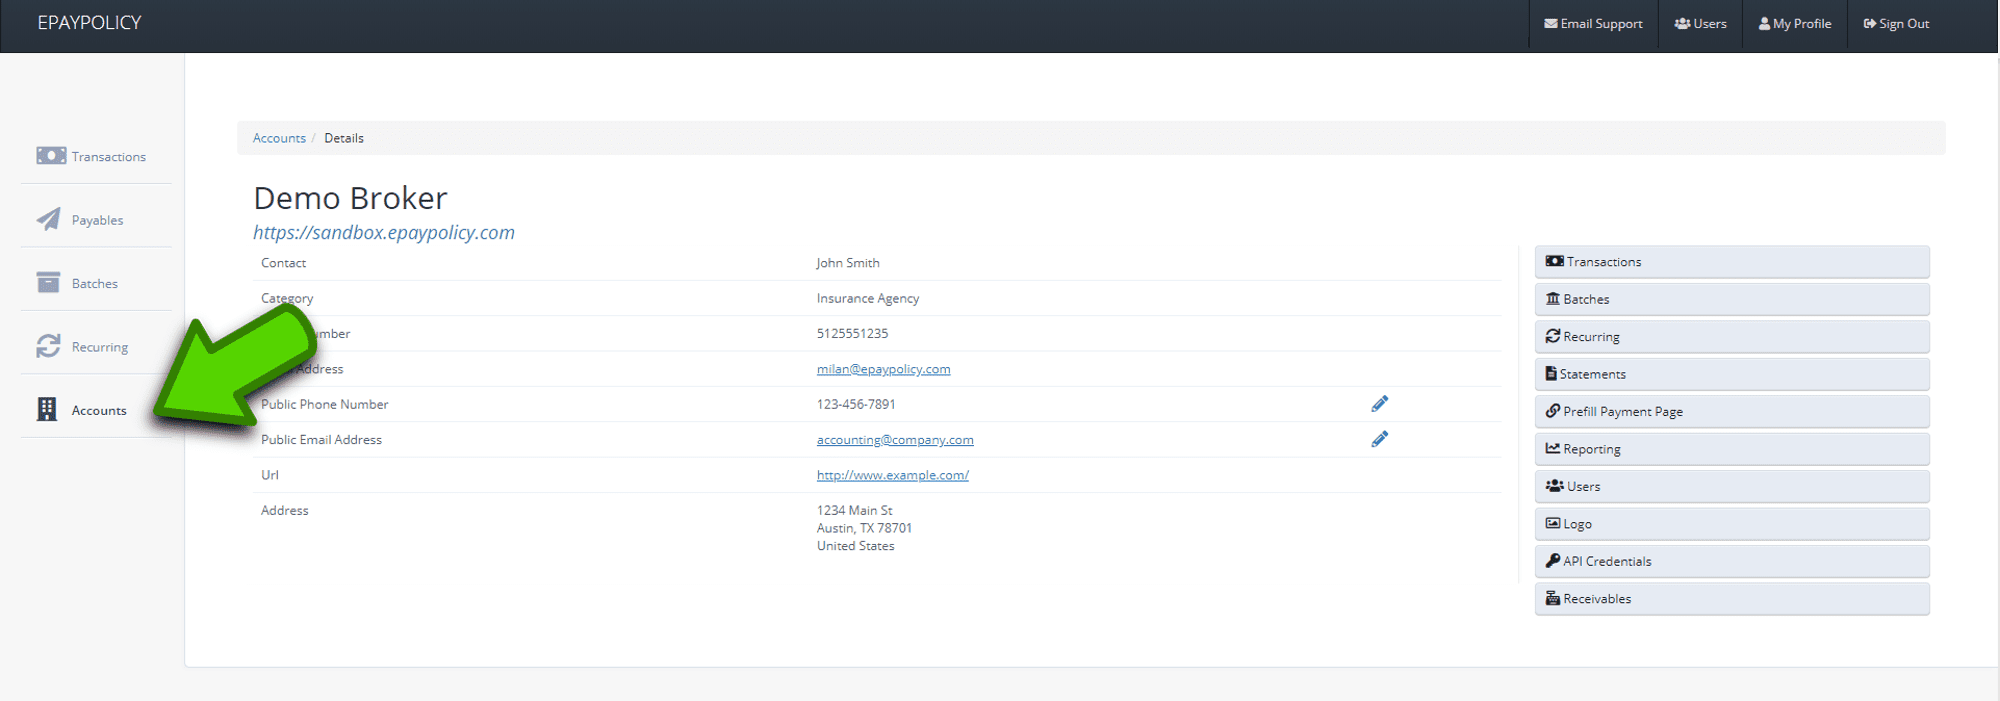Open the milan@epaypolicy.com email link
Screen dimensions: 2000x701
[x=883, y=369]
